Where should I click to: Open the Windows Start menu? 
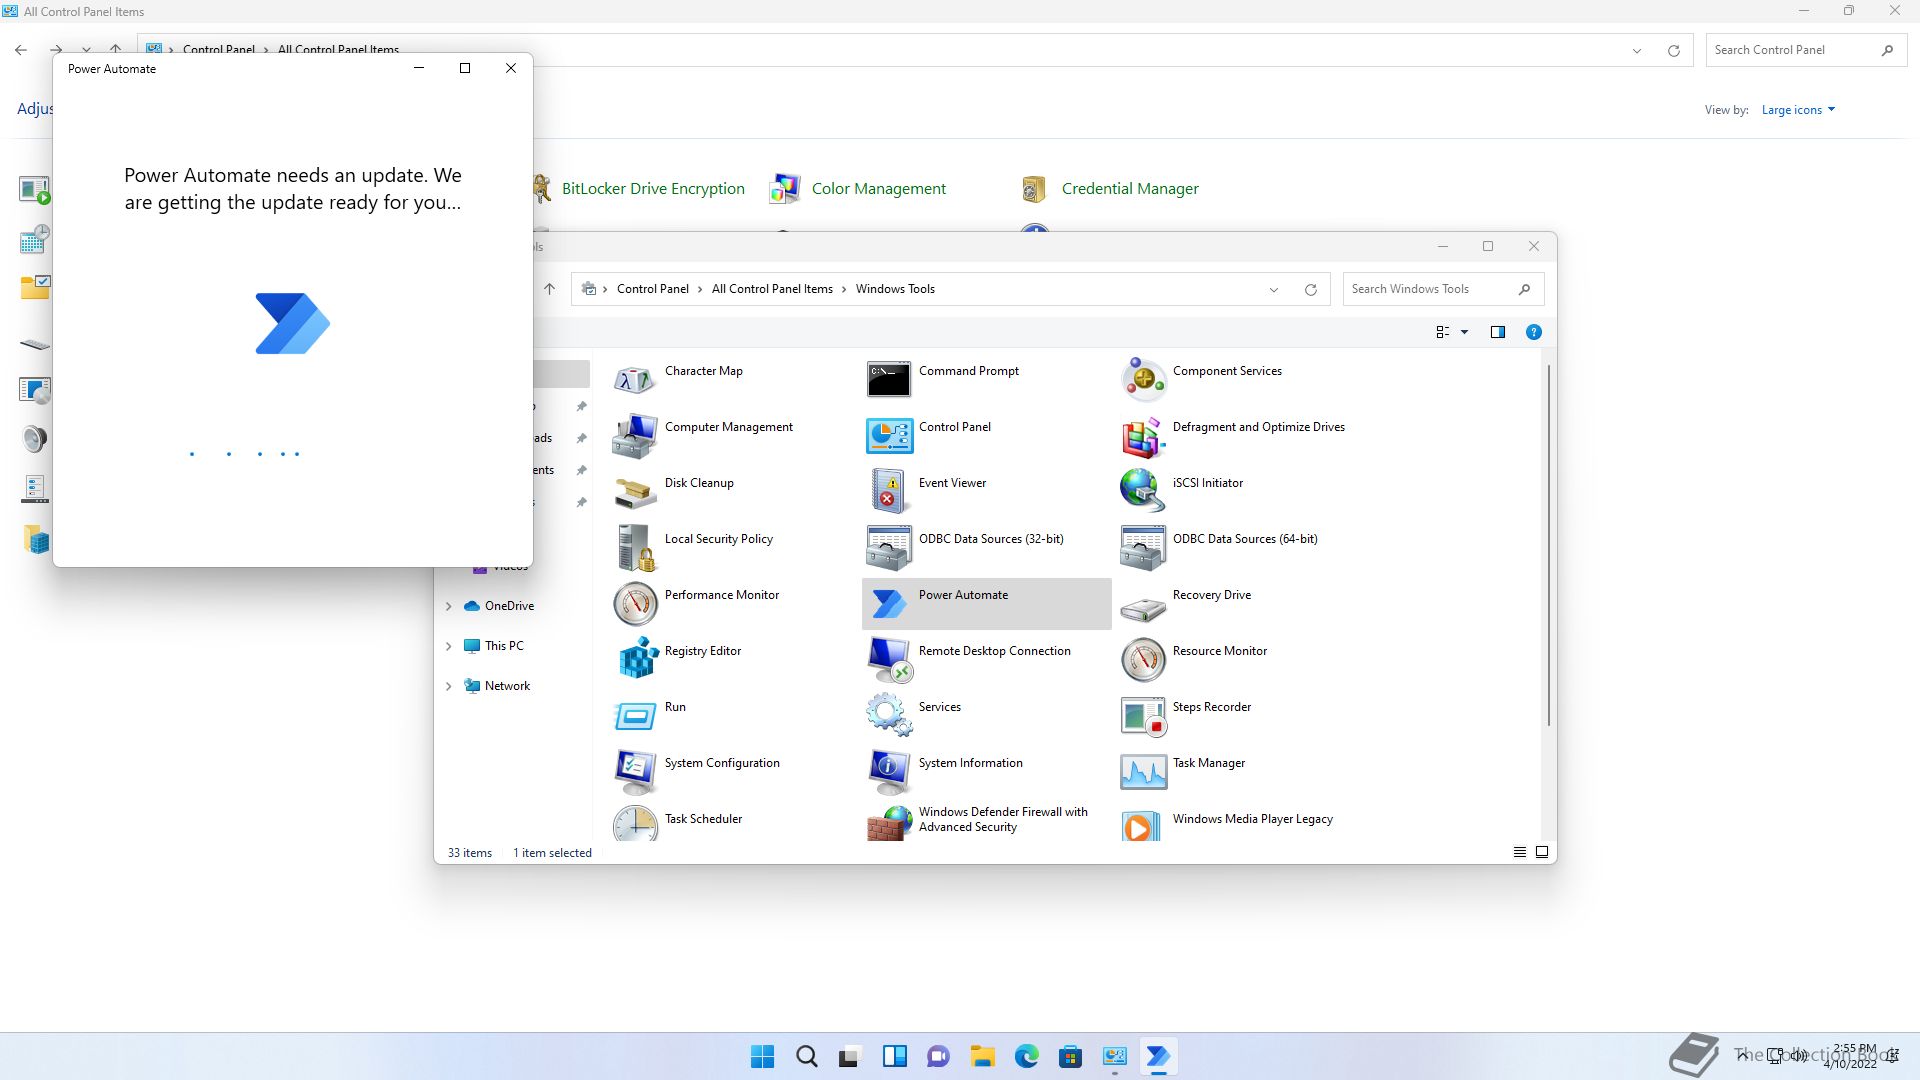(x=762, y=1056)
